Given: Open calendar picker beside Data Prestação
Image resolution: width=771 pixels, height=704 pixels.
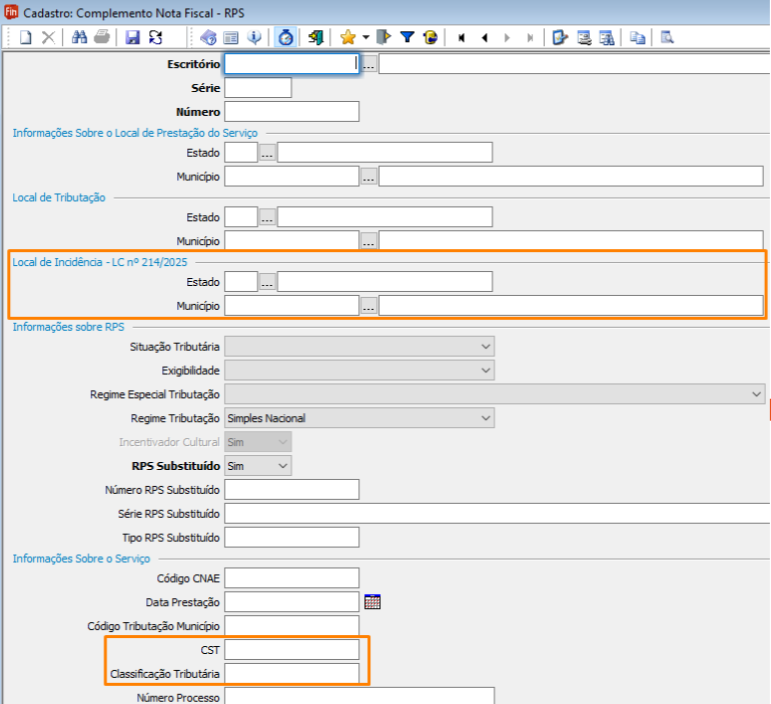Looking at the screenshot, I should coord(373,601).
